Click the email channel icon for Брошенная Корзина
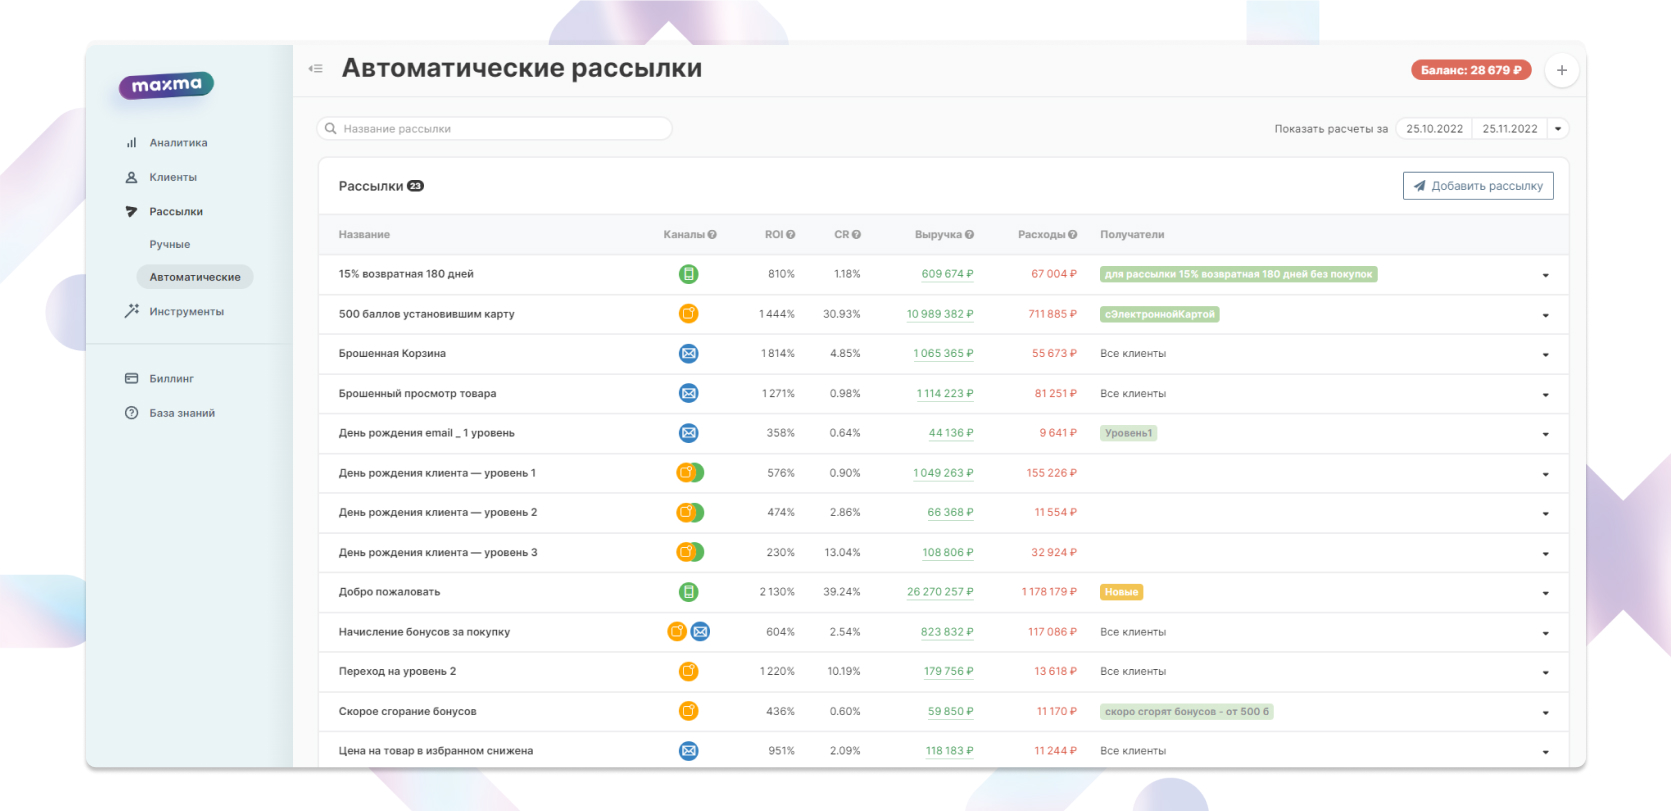 pyautogui.click(x=688, y=354)
